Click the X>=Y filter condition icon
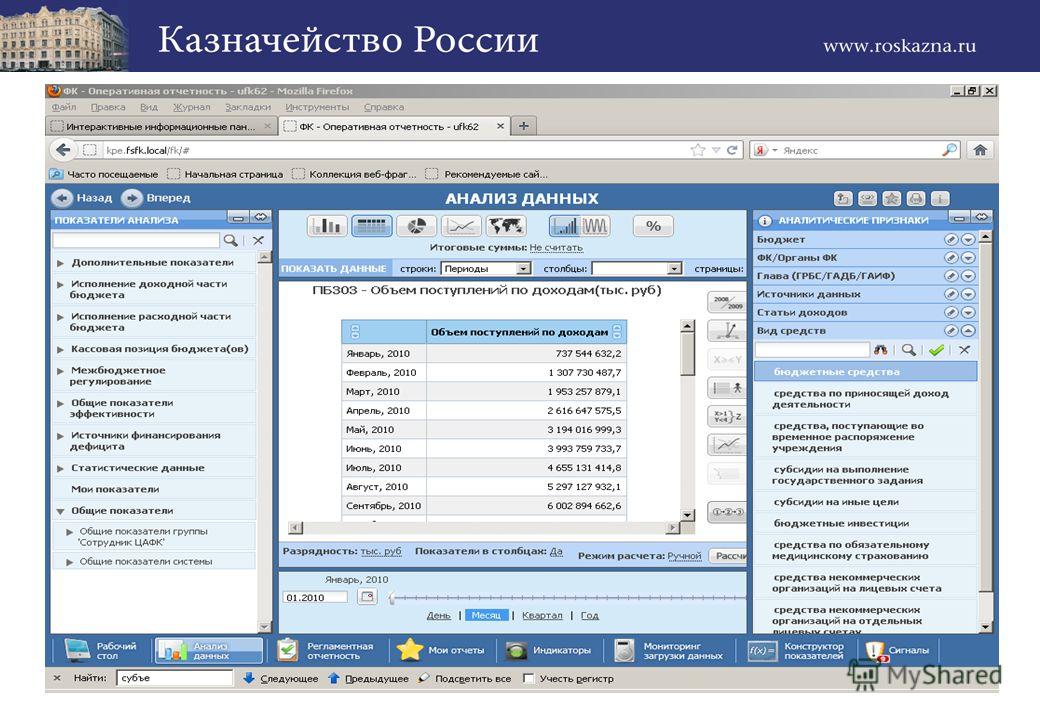Image resolution: width=1040 pixels, height=720 pixels. (727, 359)
